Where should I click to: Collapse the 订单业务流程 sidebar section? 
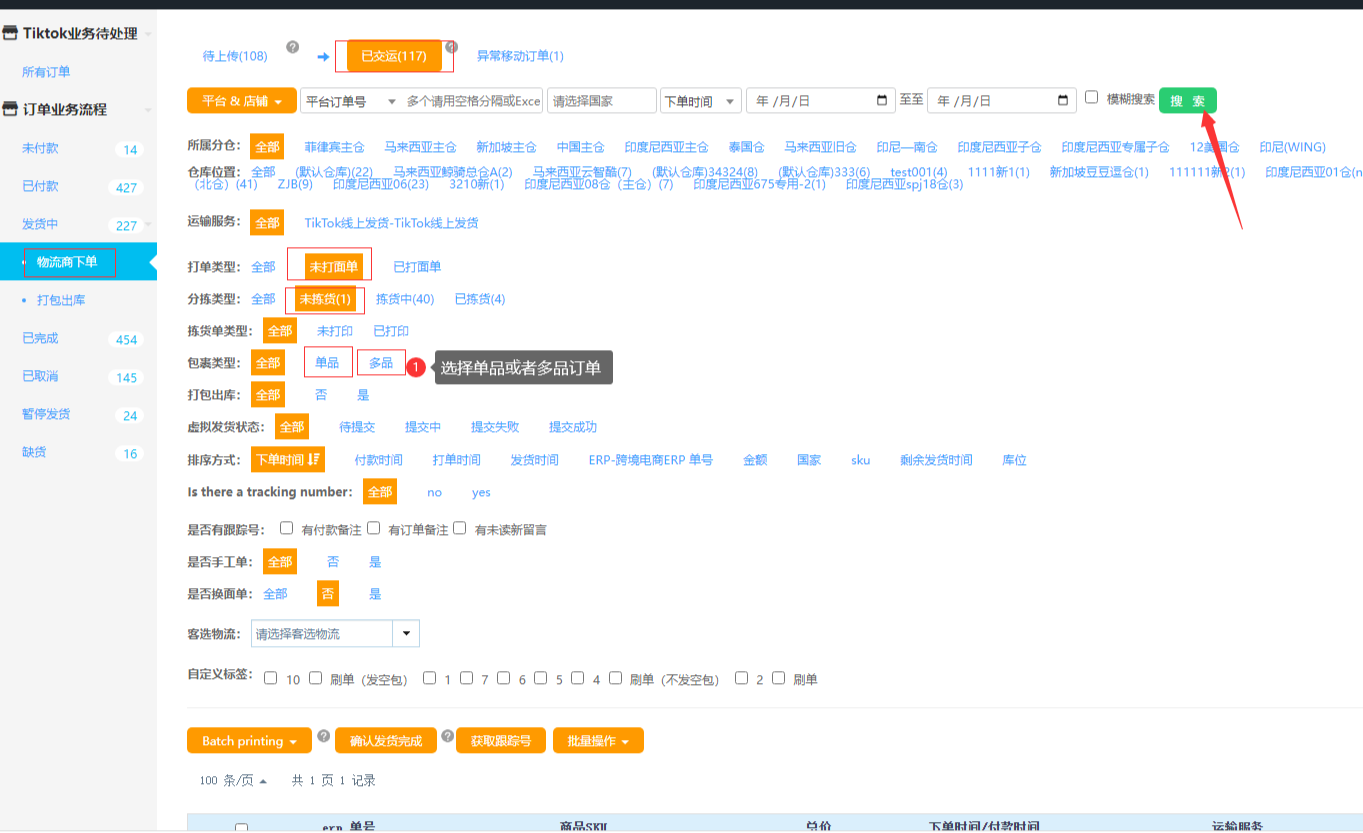click(x=148, y=110)
